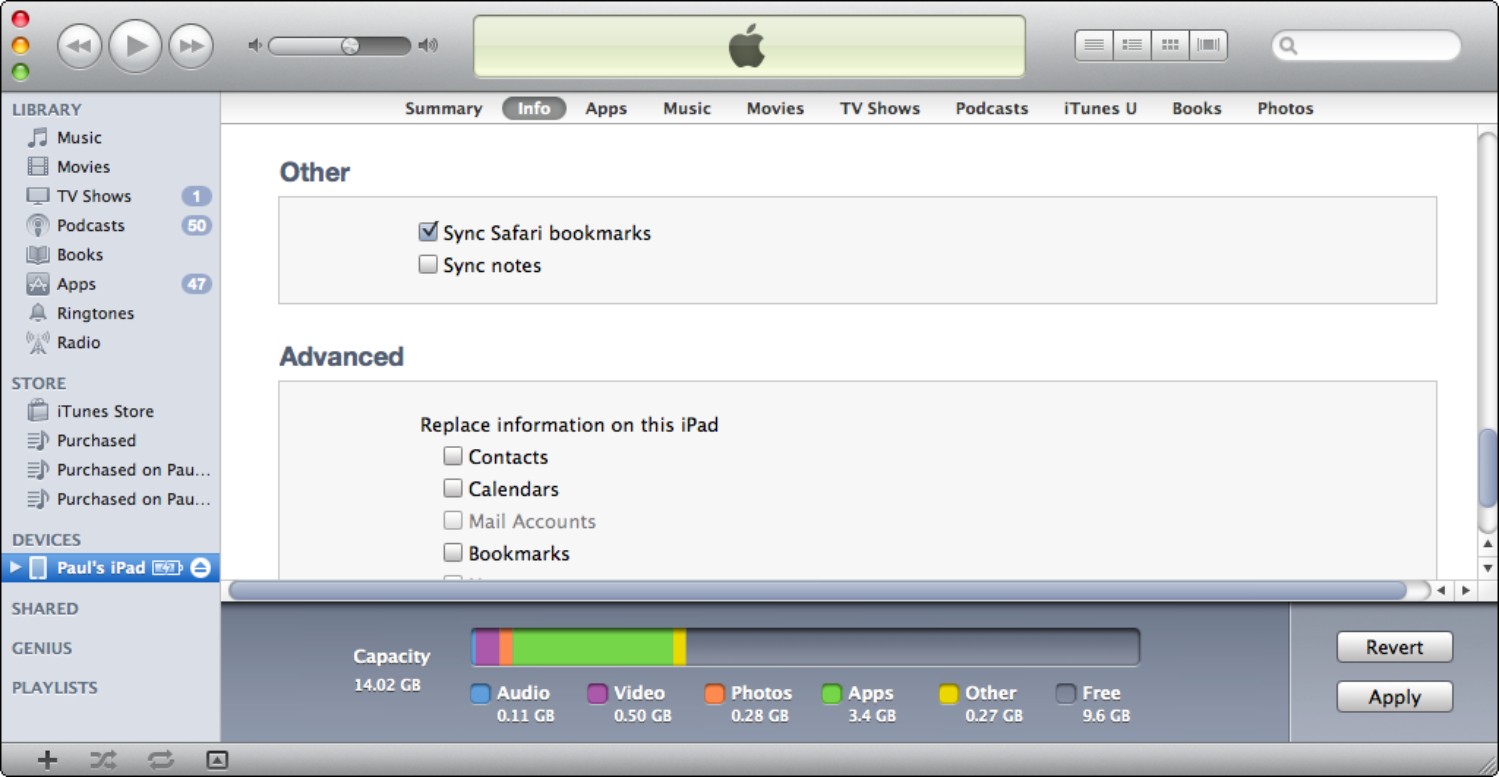This screenshot has height=777, width=1499.
Task: Click the Previous track rewind button
Action: coord(80,46)
